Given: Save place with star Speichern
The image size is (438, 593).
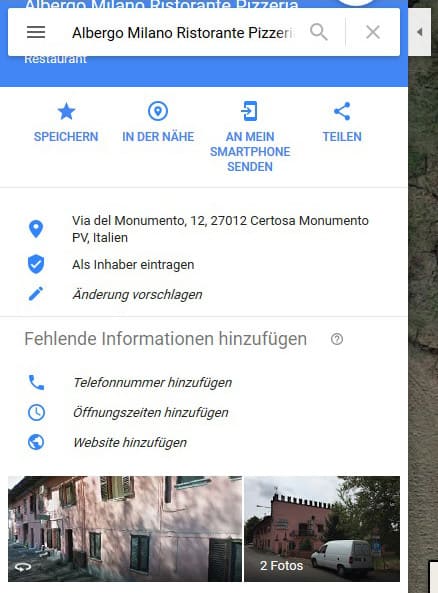Looking at the screenshot, I should tap(66, 122).
